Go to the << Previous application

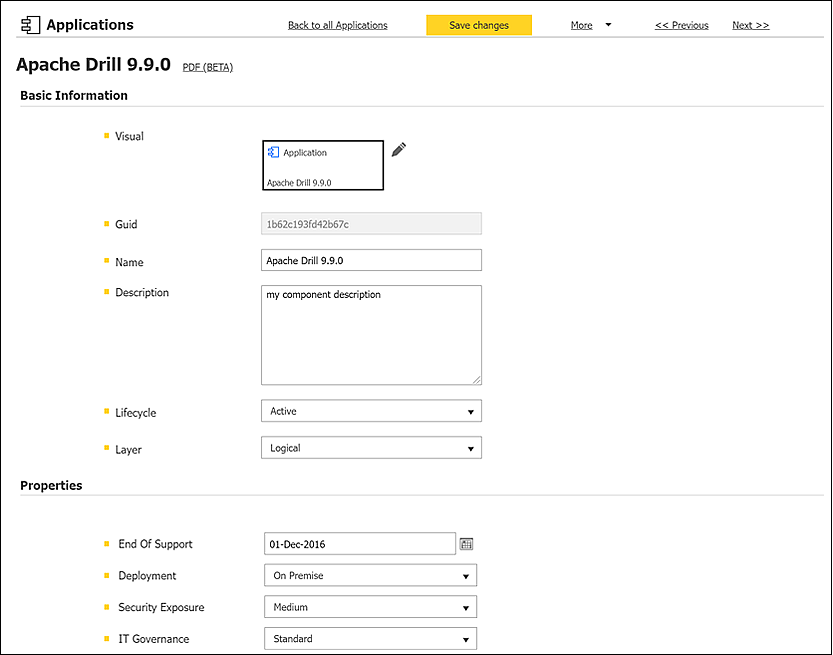[x=681, y=25]
